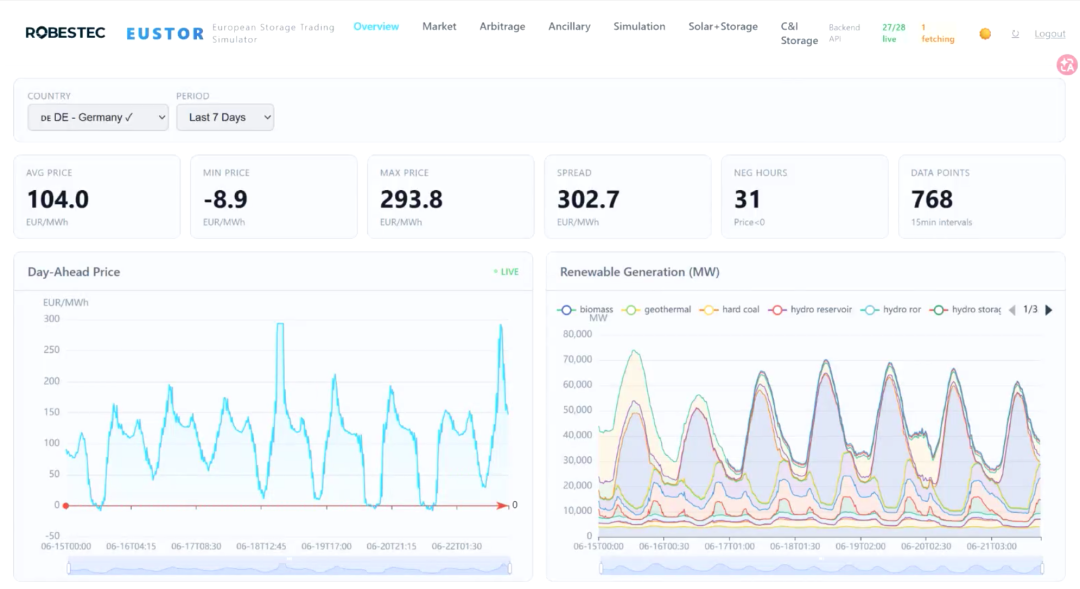Switch to the Arbitrage tab
Screen dimensions: 1080x589
[x=502, y=26]
